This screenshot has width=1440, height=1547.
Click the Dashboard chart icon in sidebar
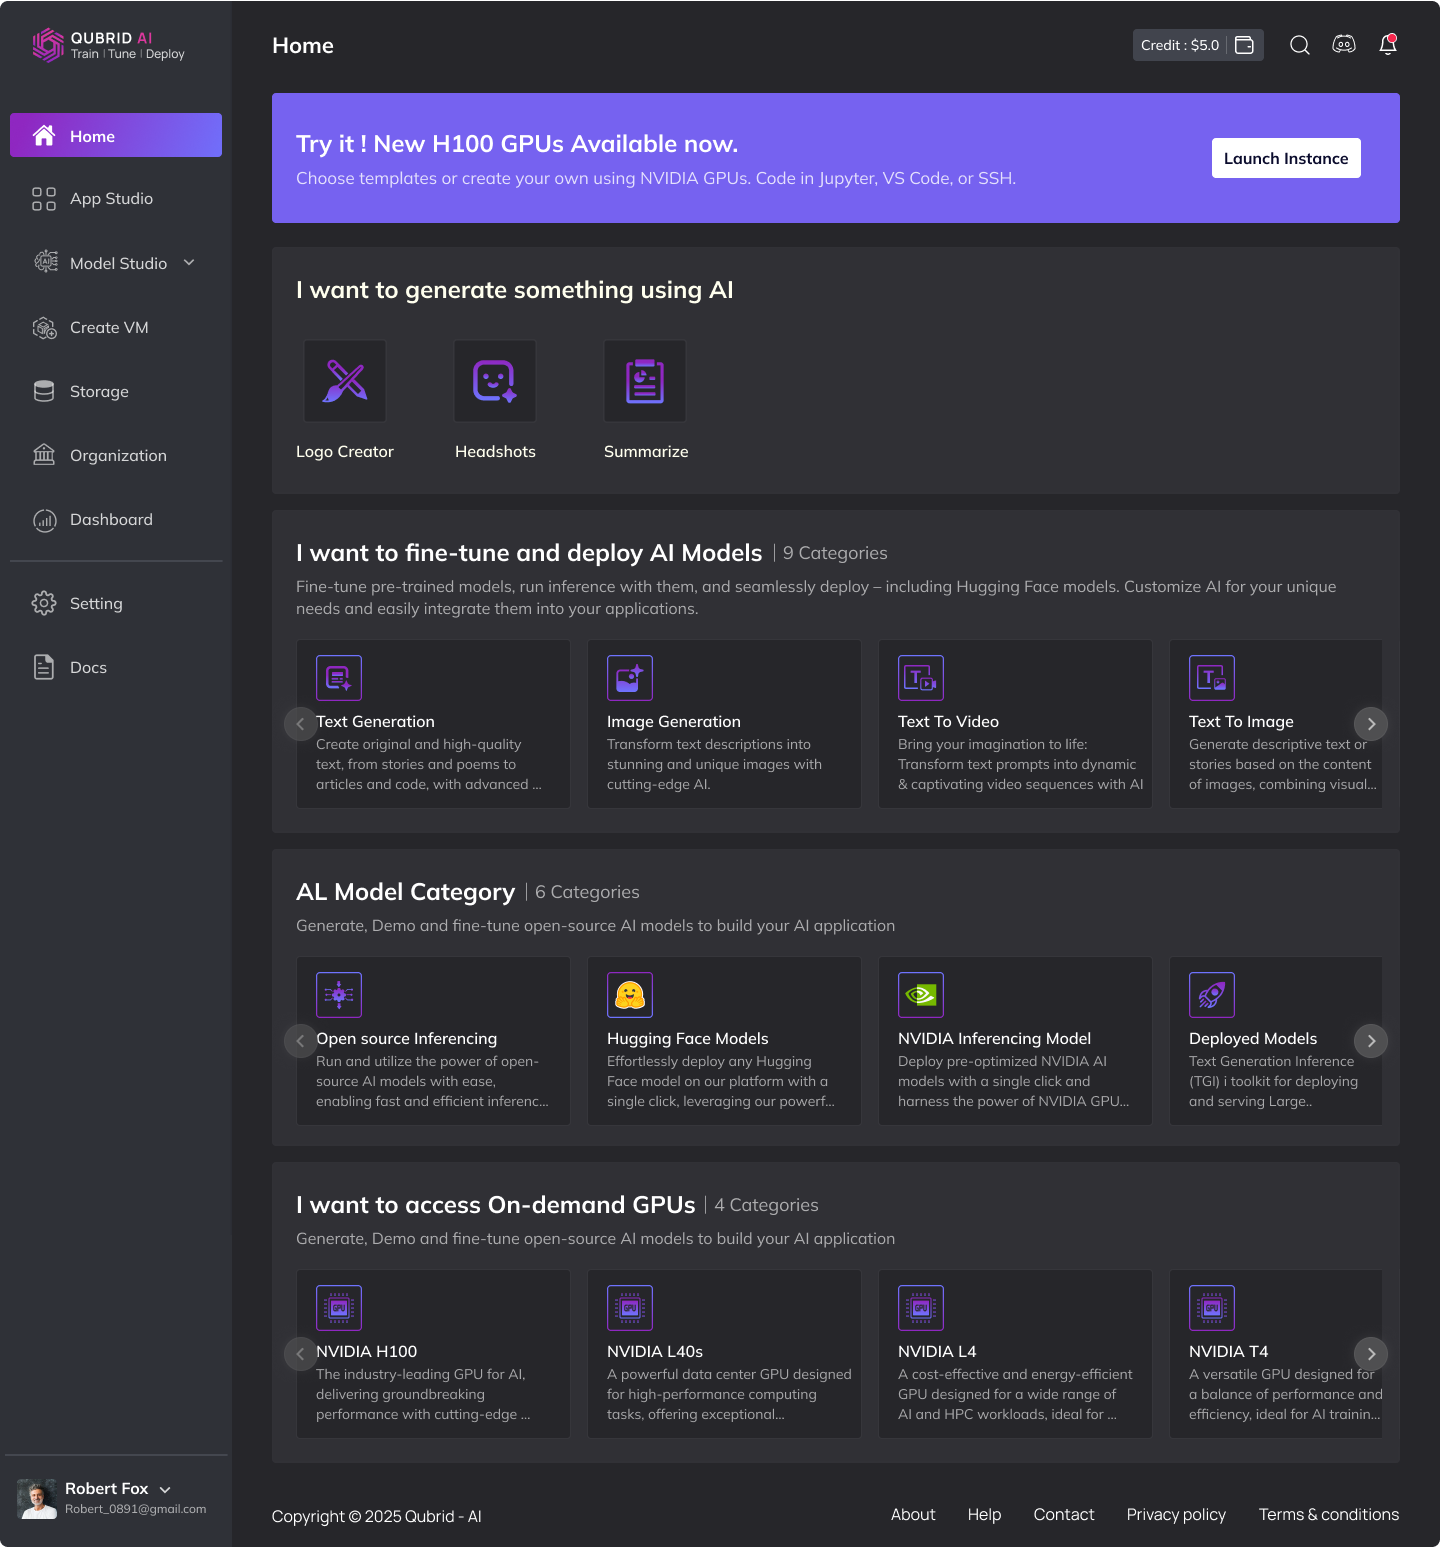pos(44,520)
